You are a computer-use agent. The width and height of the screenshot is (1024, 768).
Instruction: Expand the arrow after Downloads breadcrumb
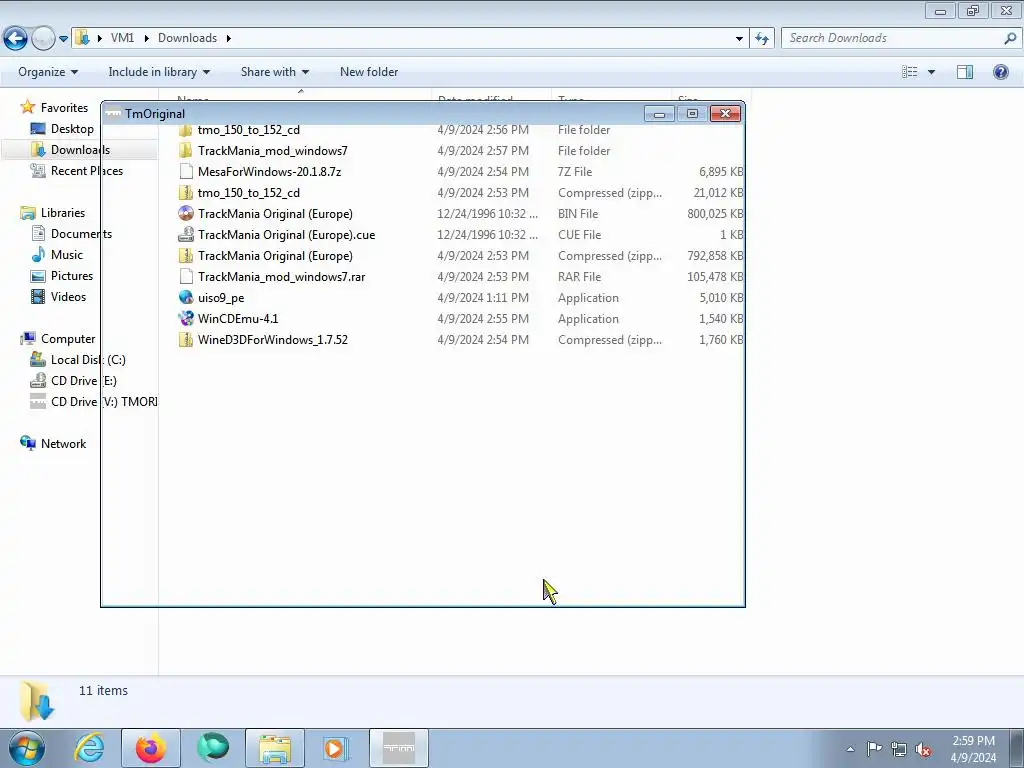[229, 38]
